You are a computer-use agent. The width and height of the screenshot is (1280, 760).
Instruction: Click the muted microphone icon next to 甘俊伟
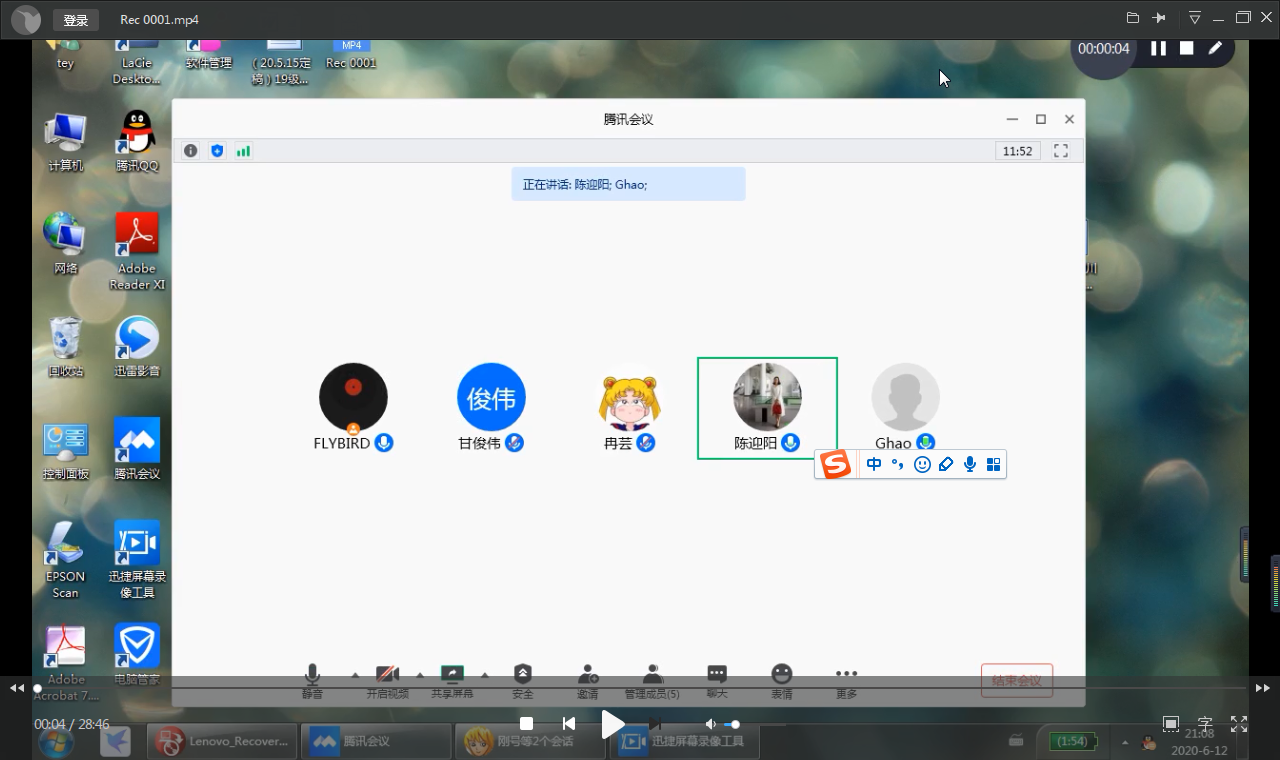(514, 442)
